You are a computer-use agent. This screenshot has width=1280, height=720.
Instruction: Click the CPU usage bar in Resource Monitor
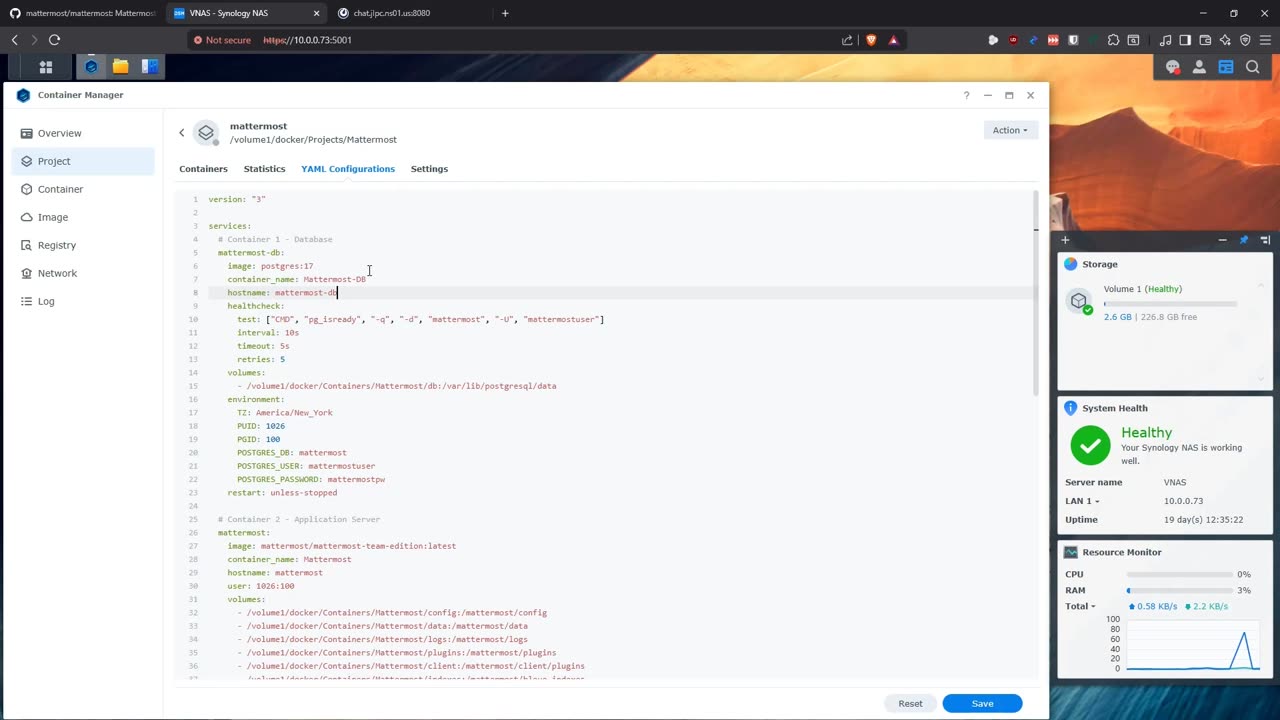point(1179,574)
